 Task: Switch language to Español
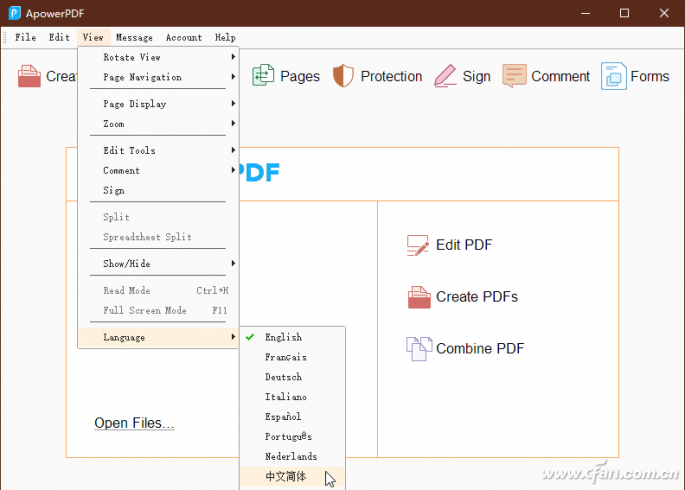(x=292, y=417)
